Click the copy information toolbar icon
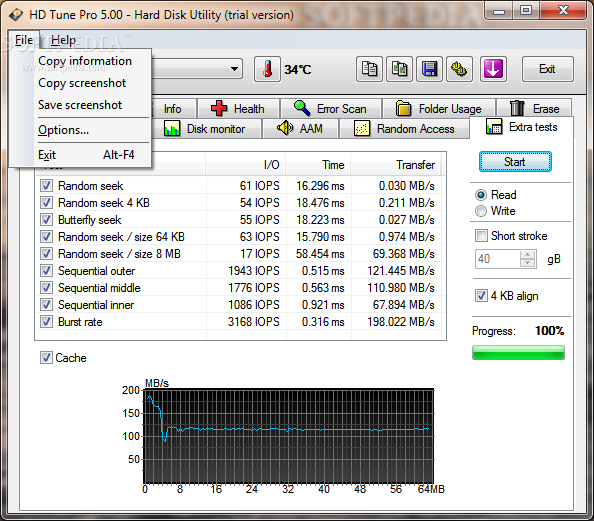This screenshot has width=594, height=521. [369, 69]
